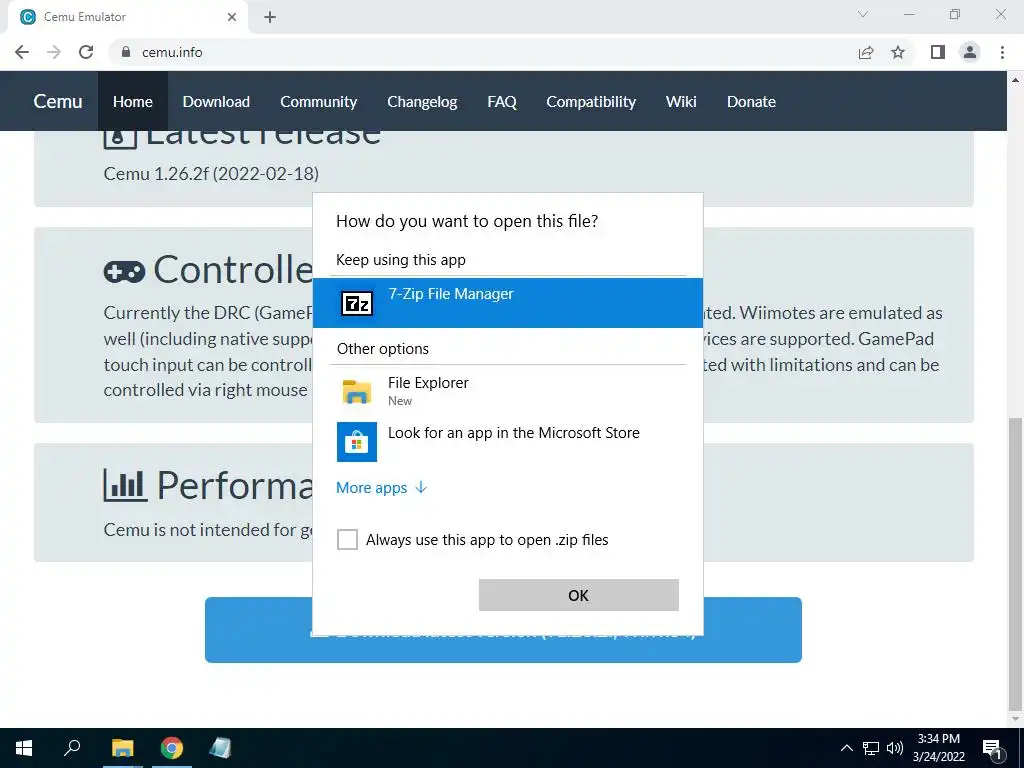
Task: Open tab search dropdown chevron
Action: [x=863, y=14]
